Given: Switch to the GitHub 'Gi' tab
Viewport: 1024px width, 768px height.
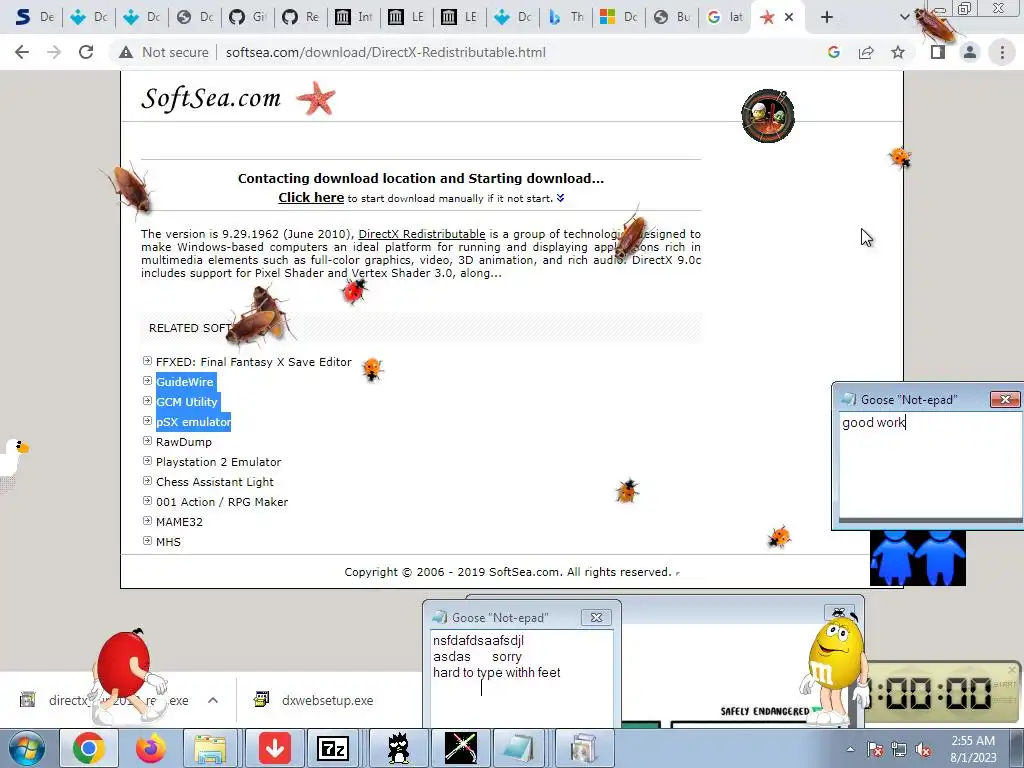Looking at the screenshot, I should coord(247,17).
